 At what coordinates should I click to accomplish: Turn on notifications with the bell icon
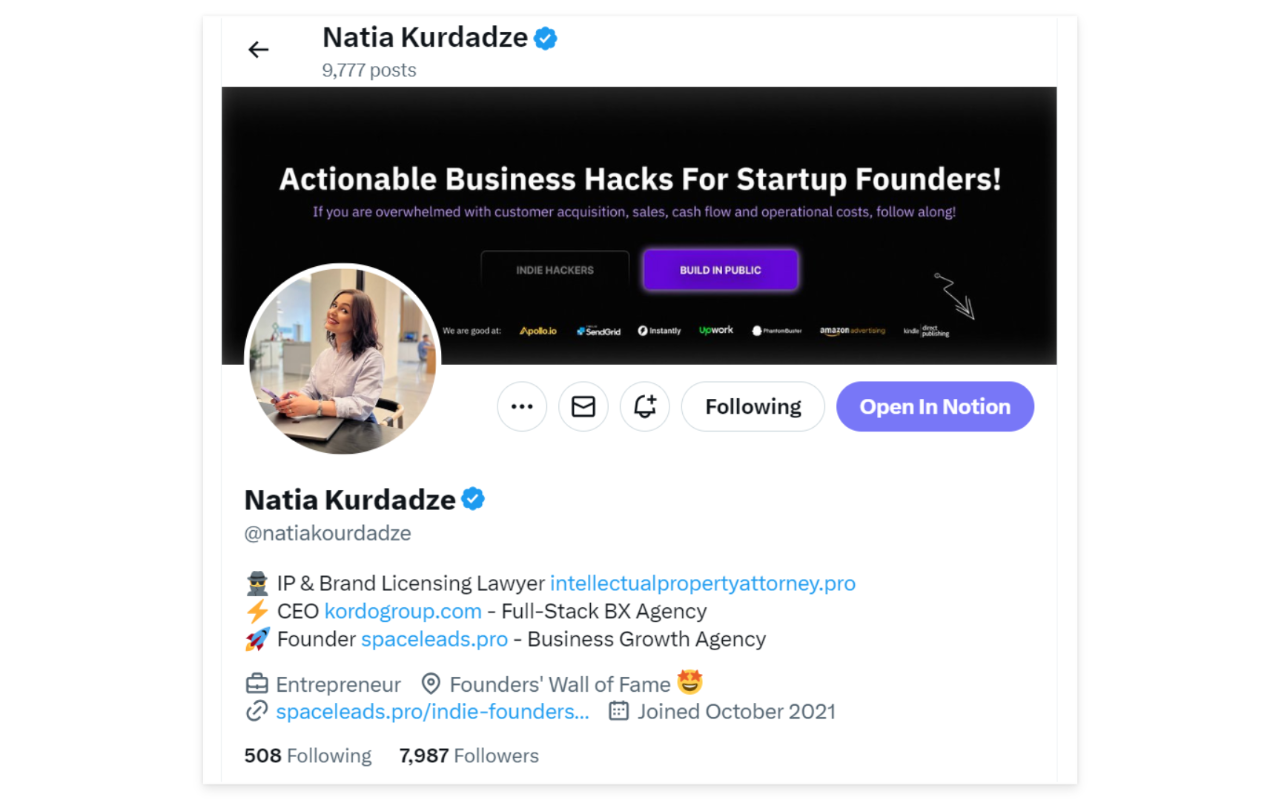pyautogui.click(x=645, y=407)
